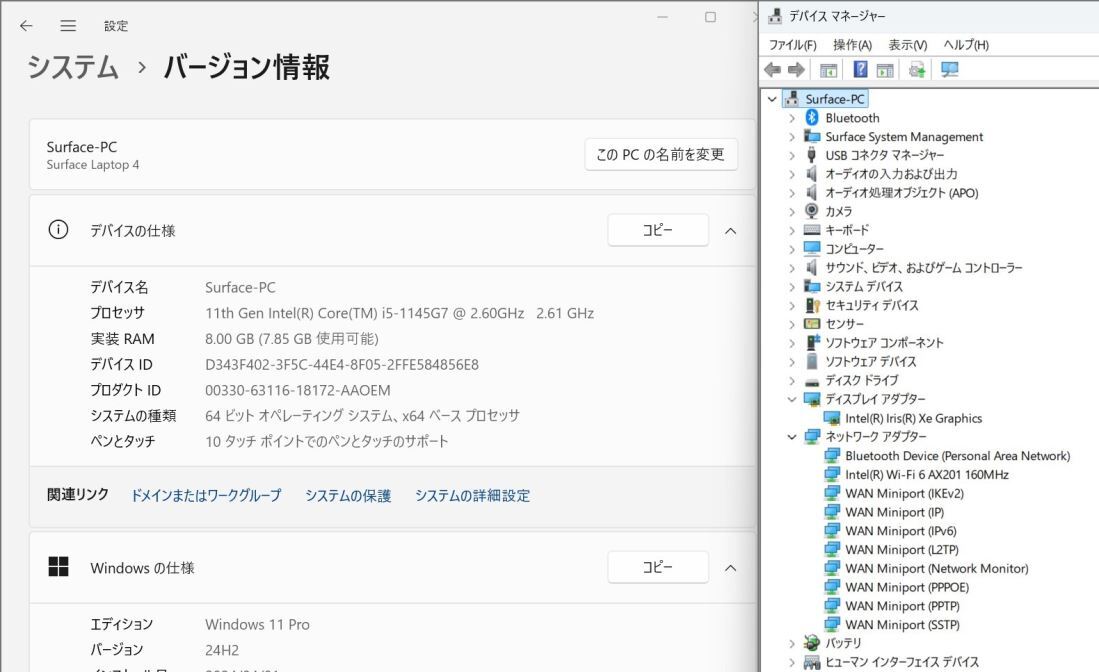Screen dimensions: 1099x672
Task: Click the back arrow in Settings
Action: 26,26
